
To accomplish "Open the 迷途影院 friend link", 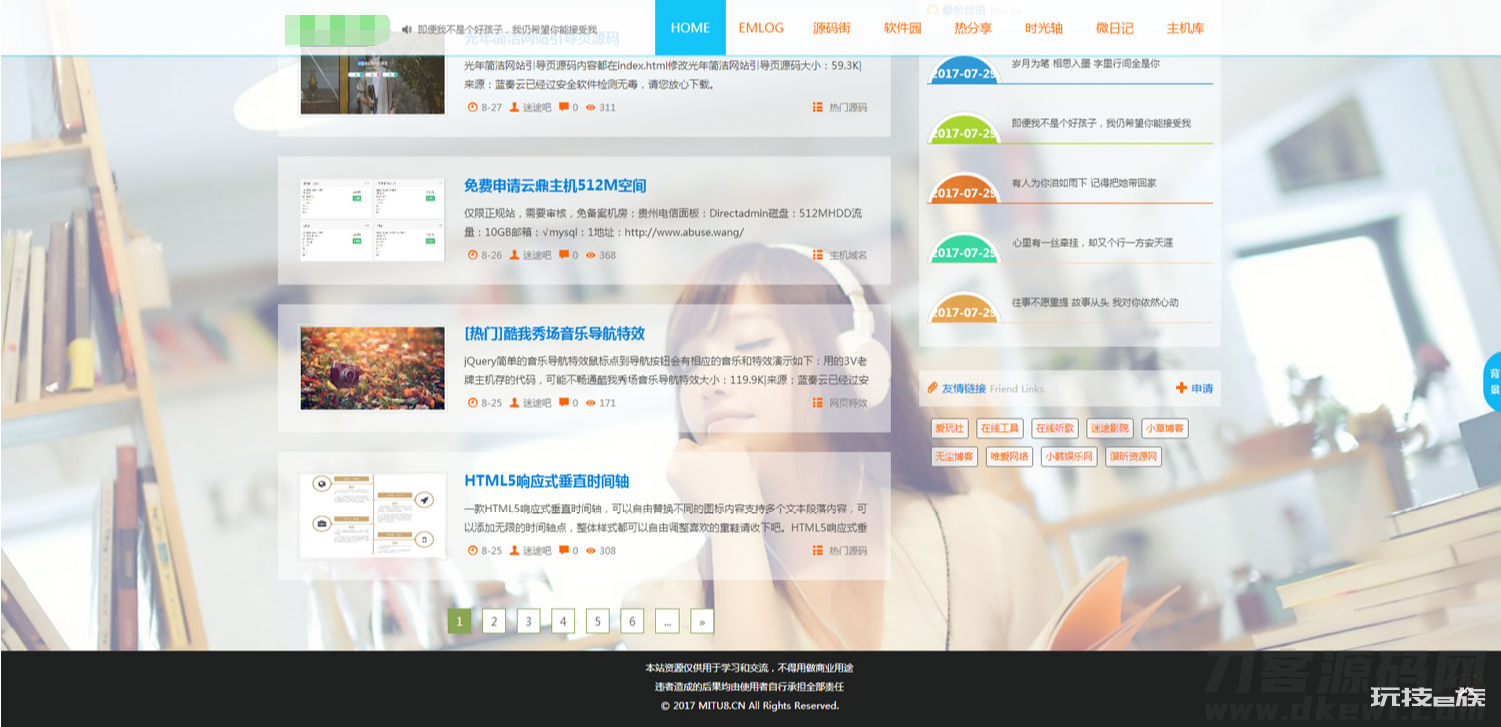I will [1109, 428].
